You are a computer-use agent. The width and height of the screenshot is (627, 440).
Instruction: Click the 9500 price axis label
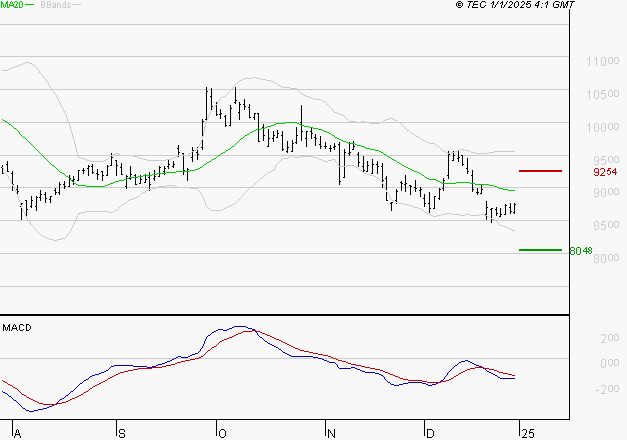pyautogui.click(x=606, y=160)
